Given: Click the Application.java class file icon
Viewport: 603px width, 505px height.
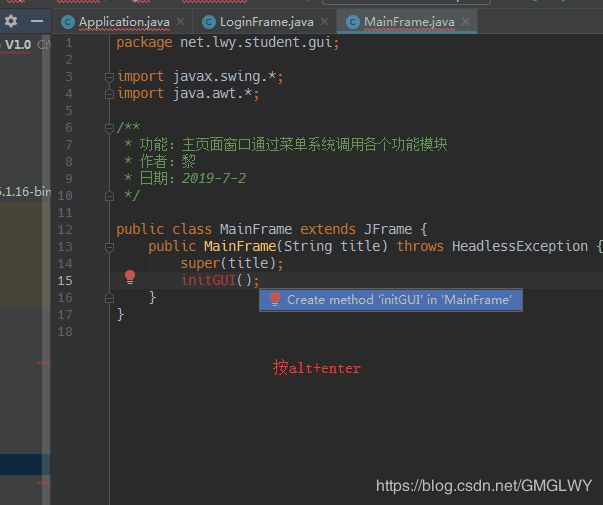Looking at the screenshot, I should click(68, 22).
